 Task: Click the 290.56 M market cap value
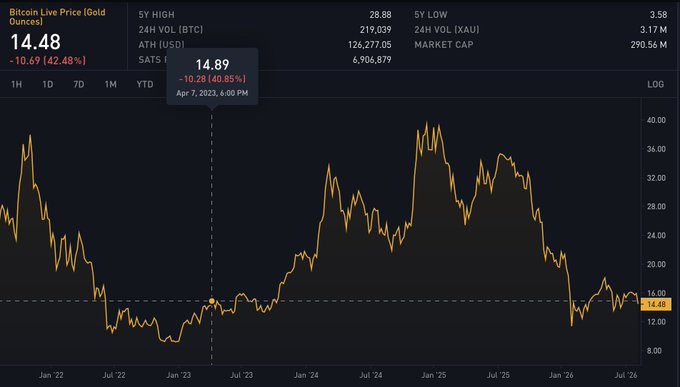point(649,45)
